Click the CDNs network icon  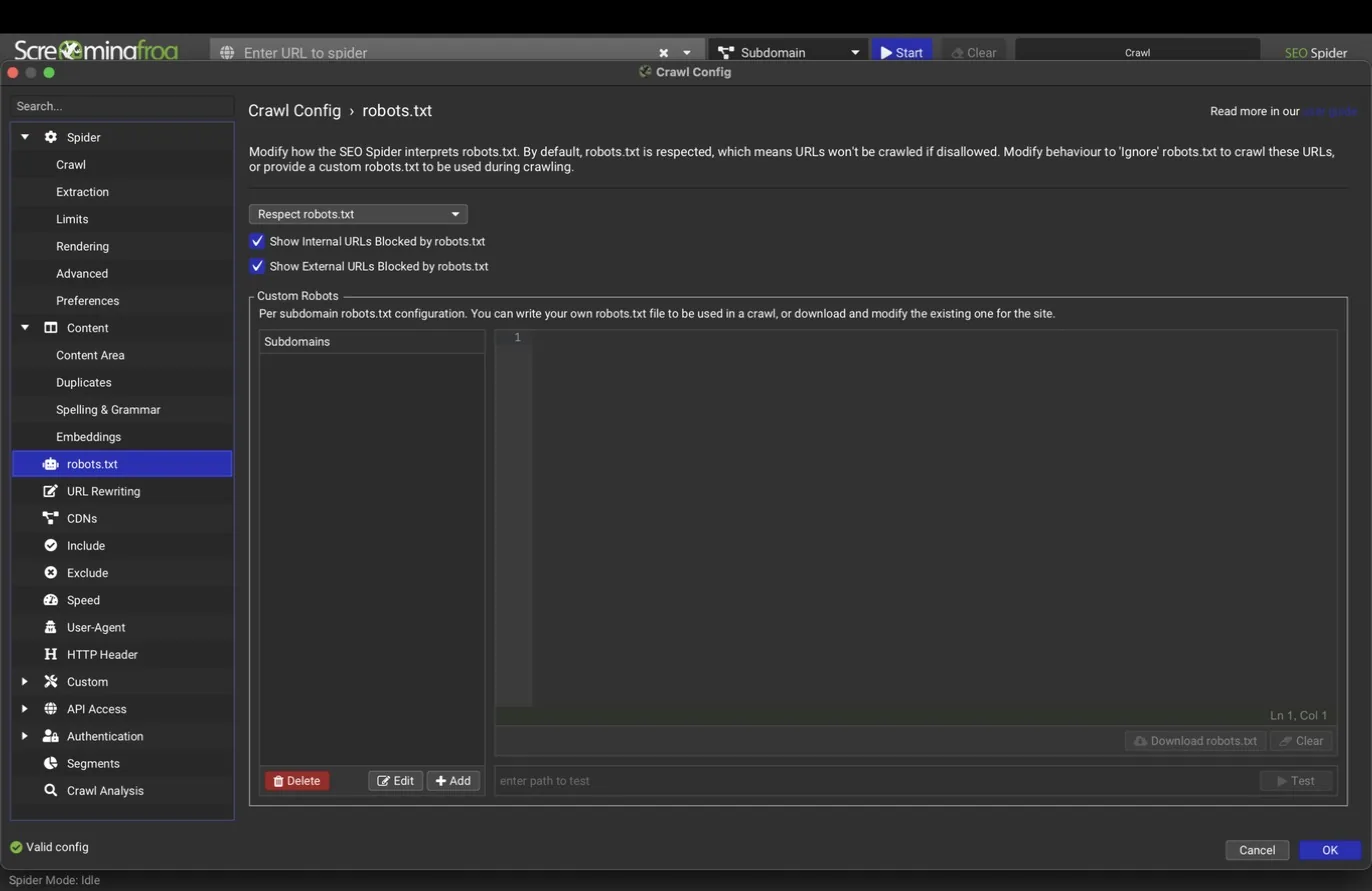[x=50, y=518]
